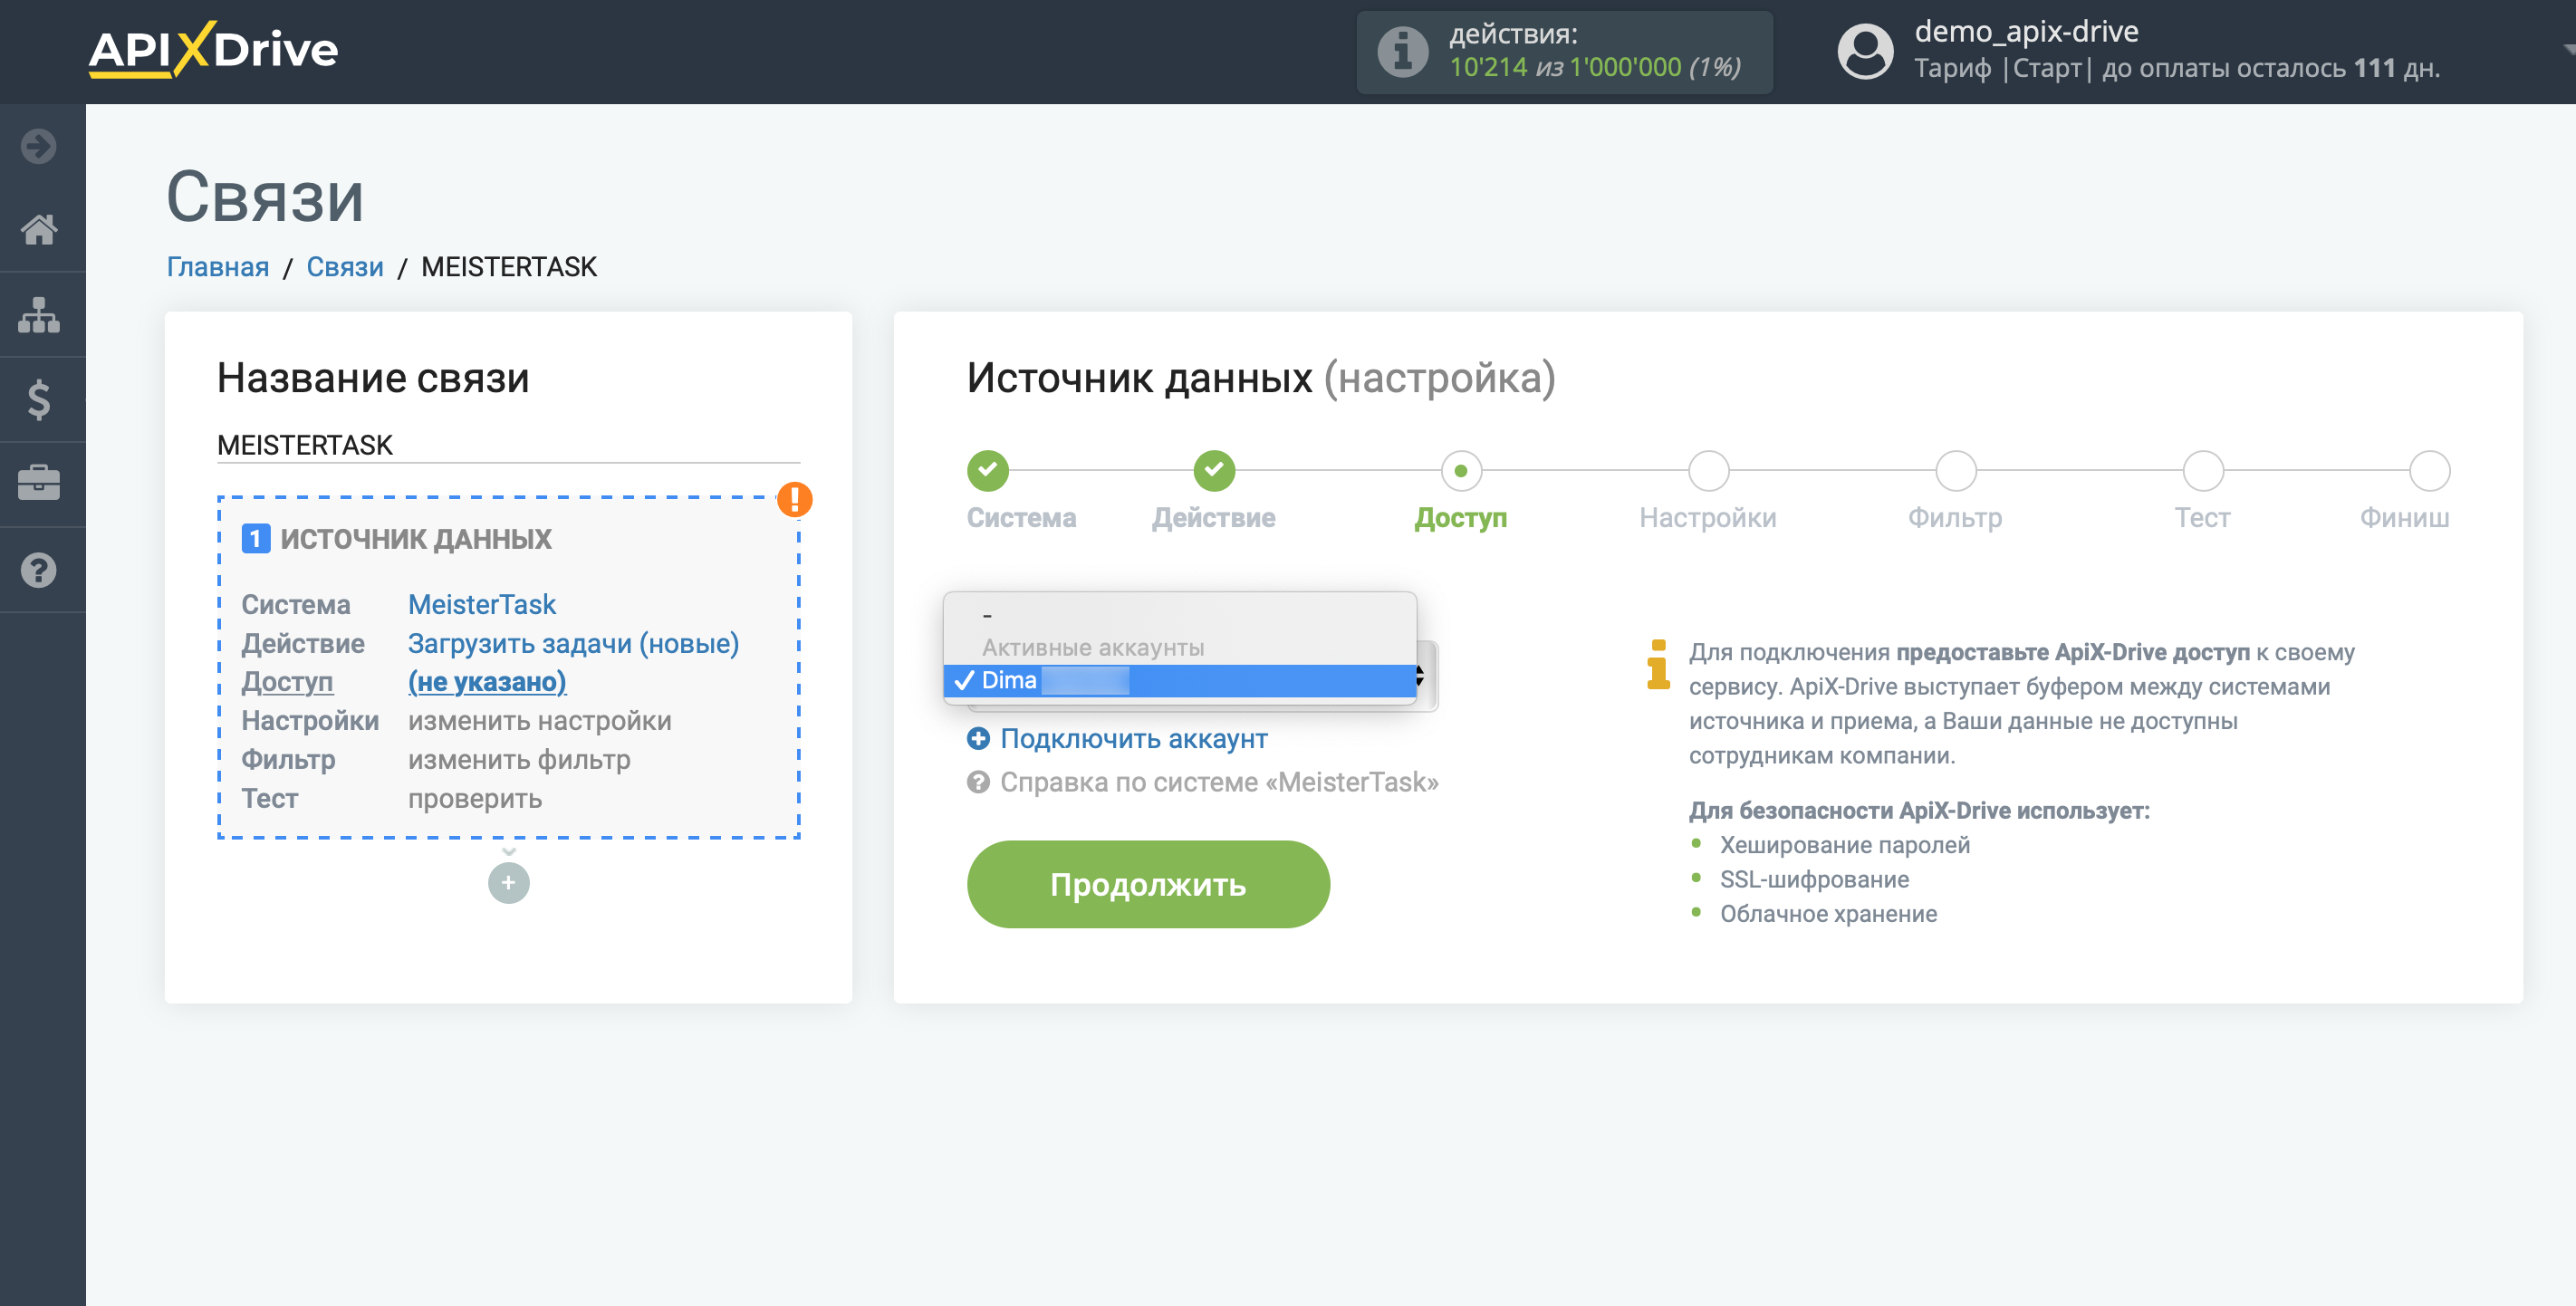This screenshot has height=1306, width=2576.
Task: Expand the sidebar with the arrow icon
Action: tap(39, 146)
